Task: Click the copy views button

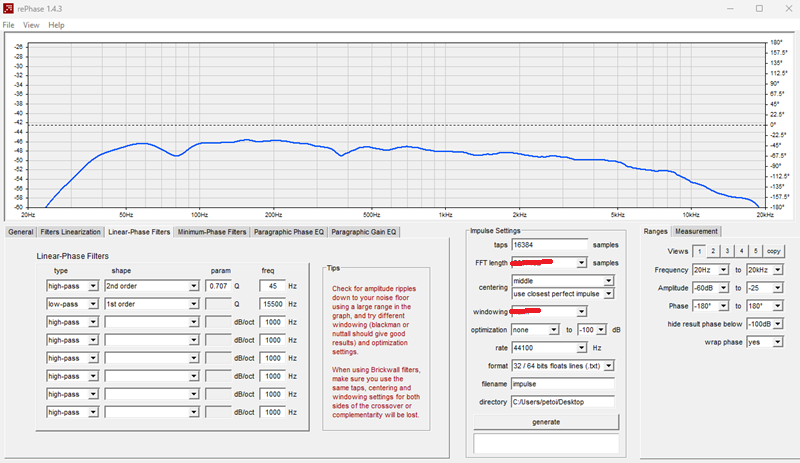Action: [x=773, y=251]
